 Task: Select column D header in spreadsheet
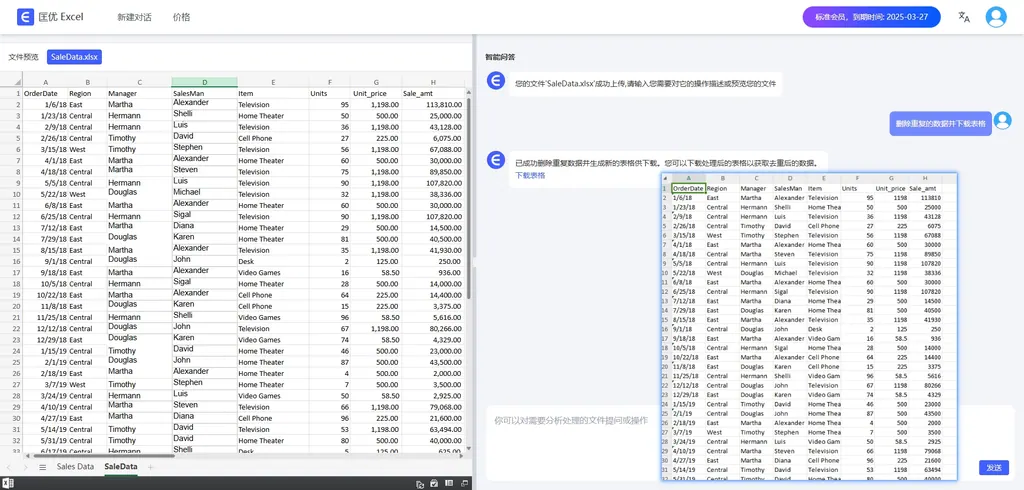coord(204,82)
